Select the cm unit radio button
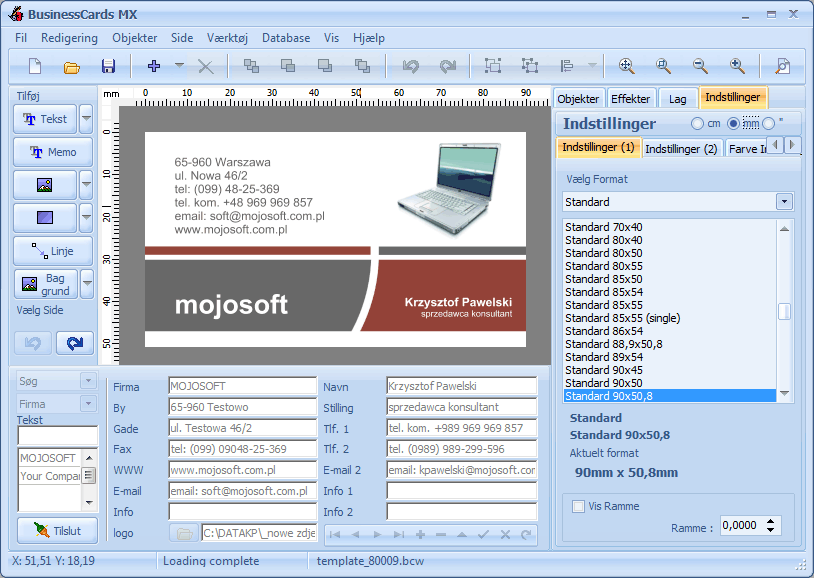 tap(697, 124)
